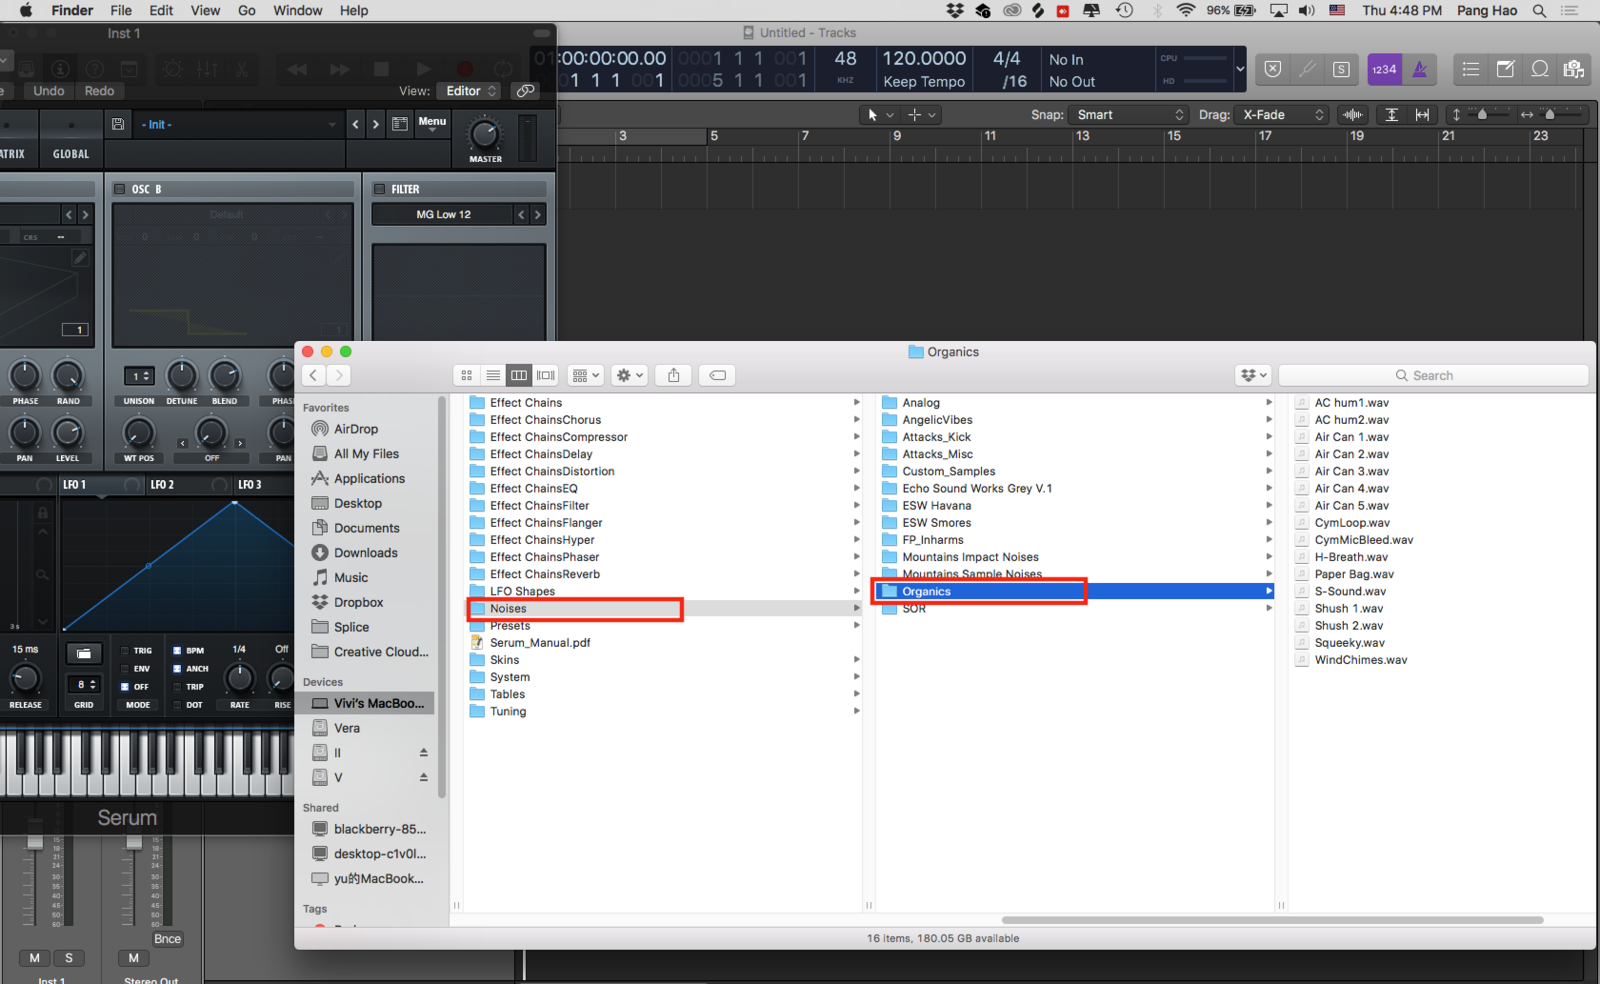Click the purple metronome icon
1600x984 pixels.
pos(1419,69)
